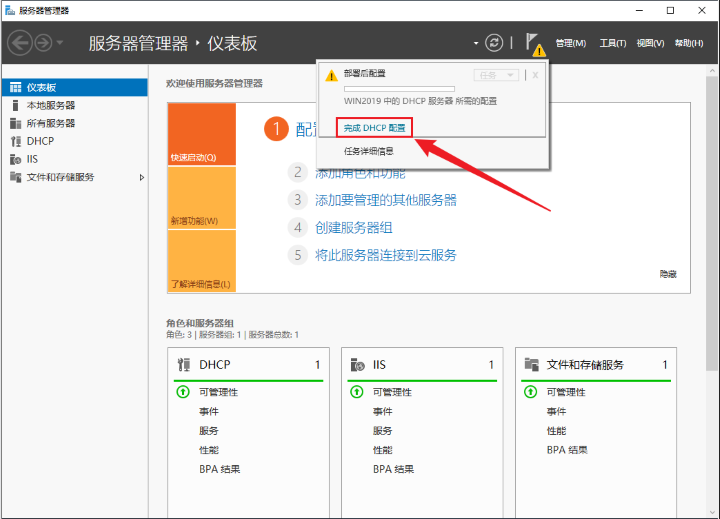Open BPA 结果 in the DHCP tile
This screenshot has height=519, width=720.
[x=219, y=469]
